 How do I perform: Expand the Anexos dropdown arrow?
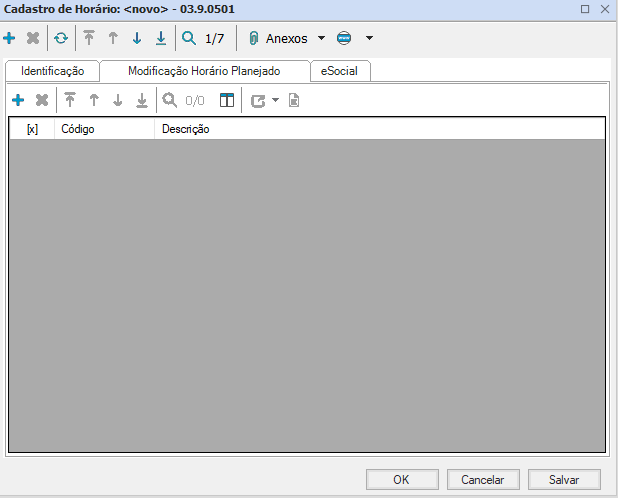(321, 39)
